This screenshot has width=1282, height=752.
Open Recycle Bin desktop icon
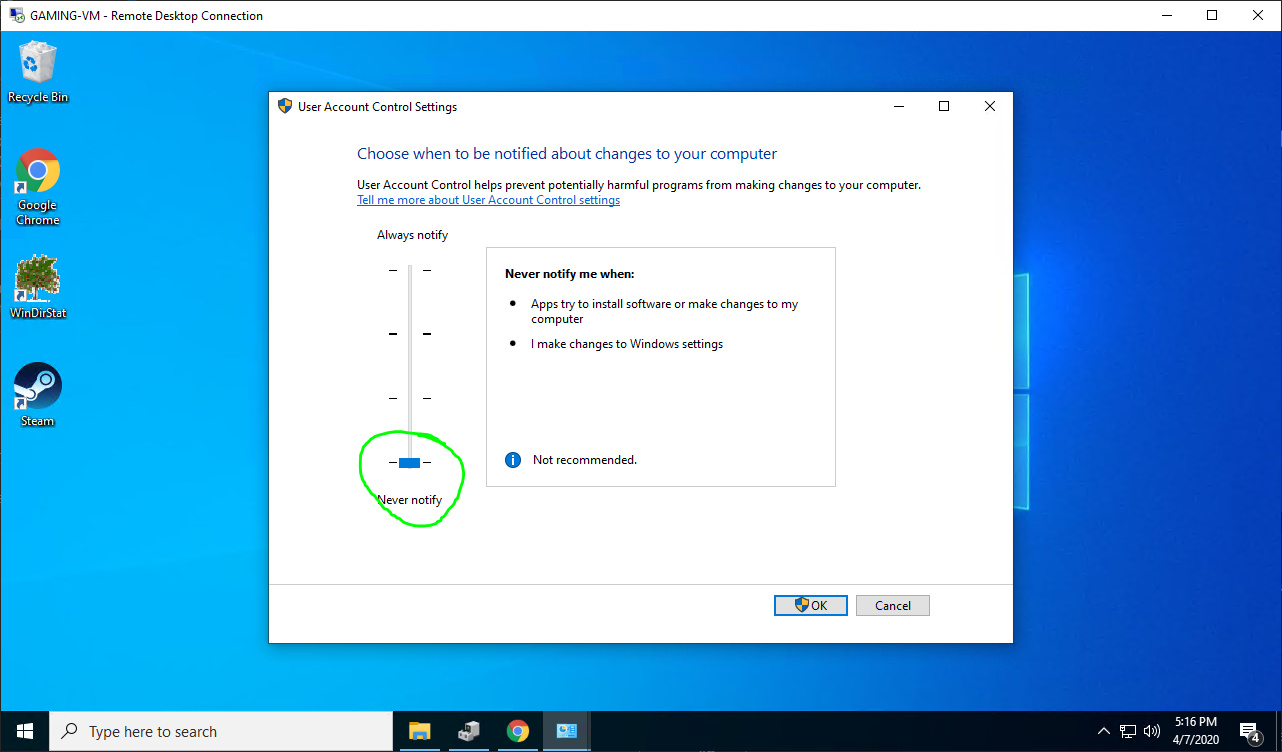(38, 72)
